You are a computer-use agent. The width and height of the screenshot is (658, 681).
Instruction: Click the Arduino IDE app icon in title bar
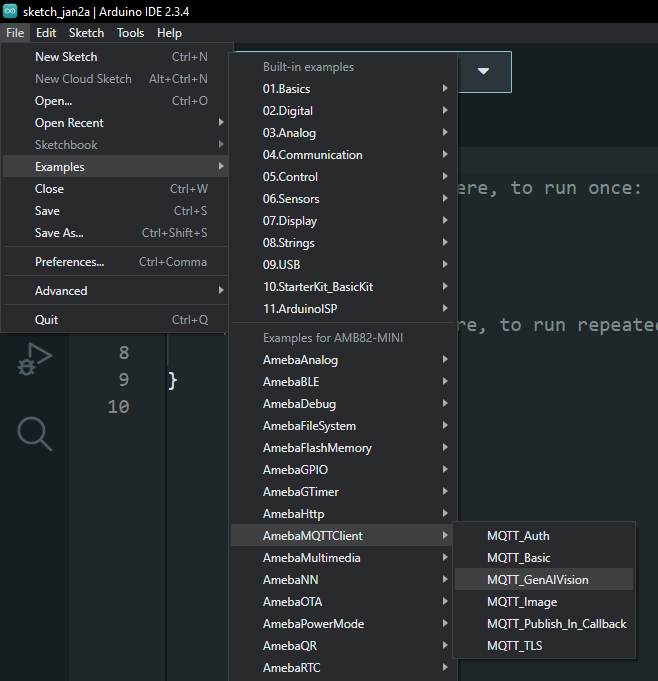click(x=11, y=11)
